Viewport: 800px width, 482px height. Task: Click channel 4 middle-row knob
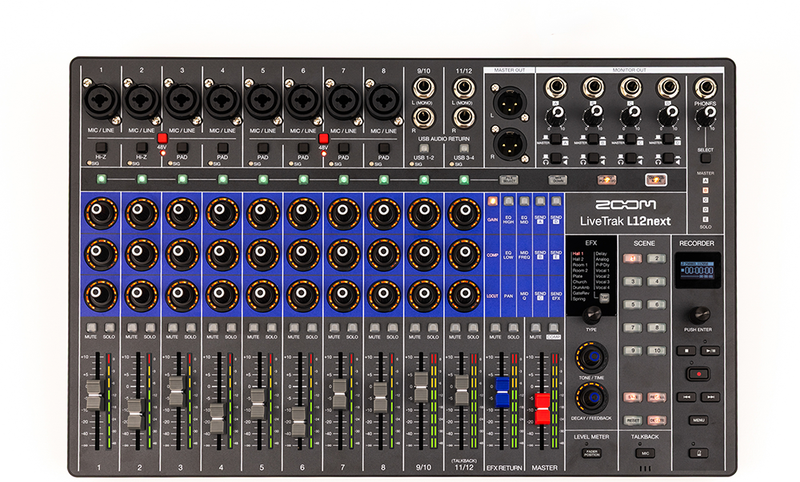(x=222, y=253)
